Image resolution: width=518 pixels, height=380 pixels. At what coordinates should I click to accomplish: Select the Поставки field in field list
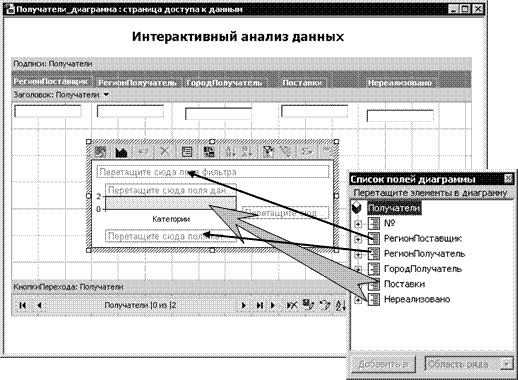pos(404,284)
